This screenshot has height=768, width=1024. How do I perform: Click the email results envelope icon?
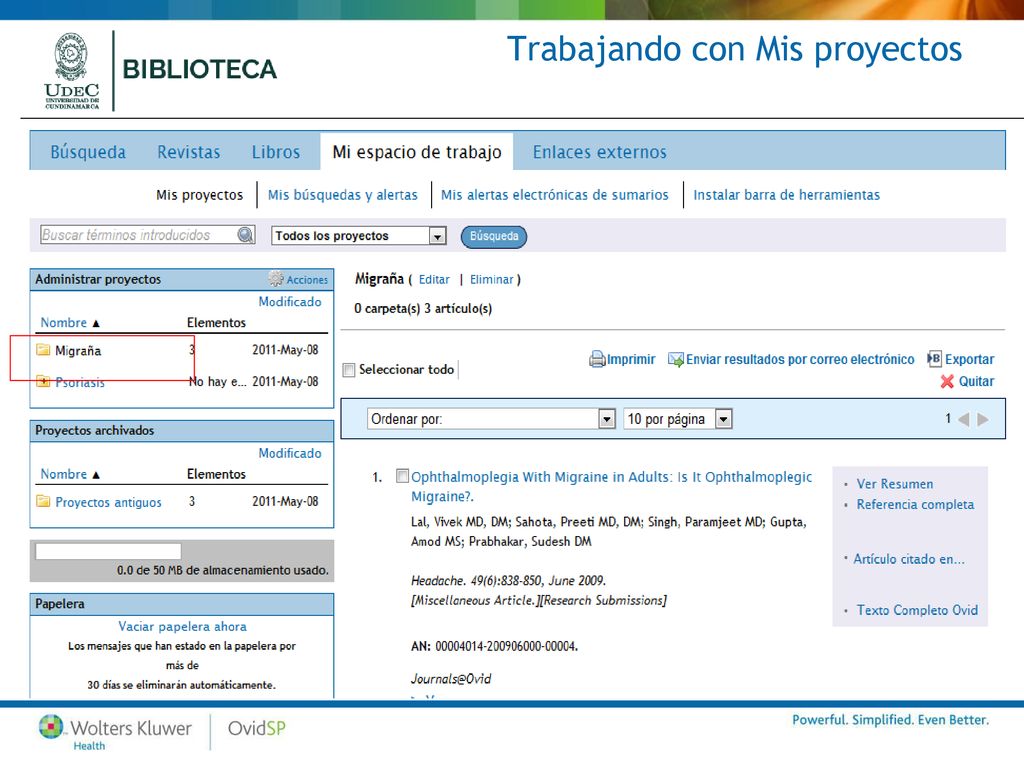click(676, 359)
